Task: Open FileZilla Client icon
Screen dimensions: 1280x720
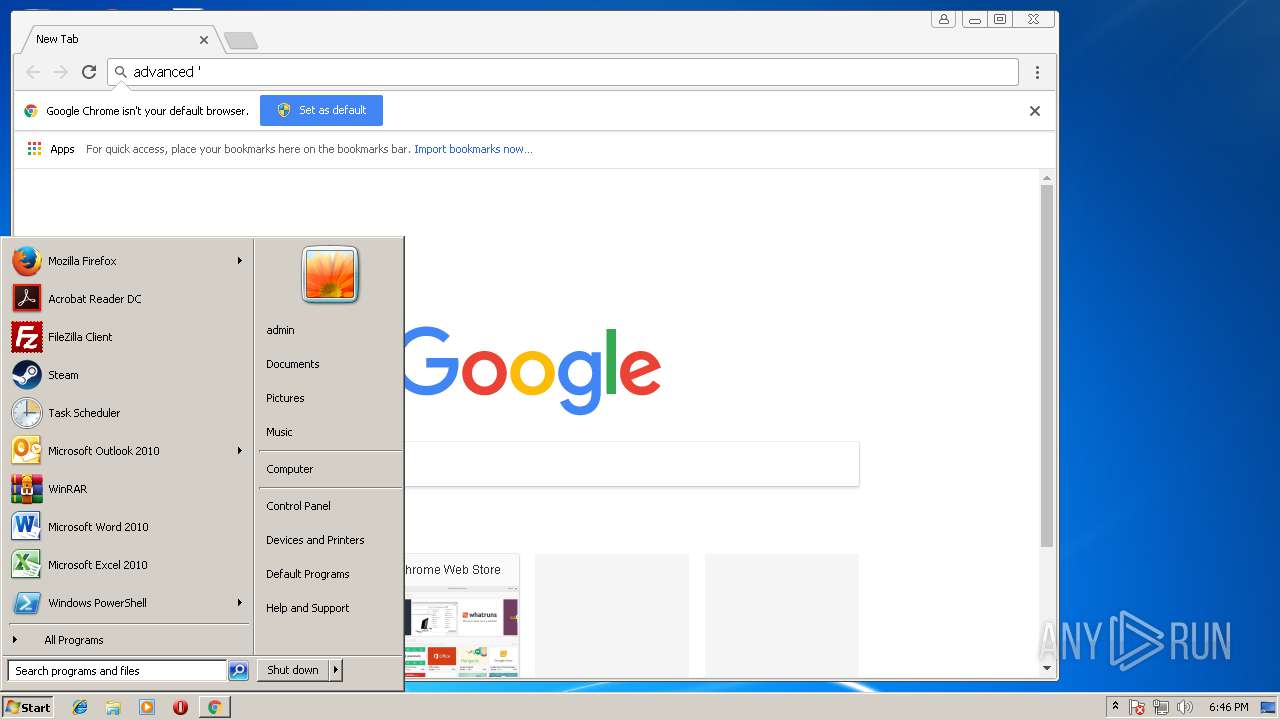Action: (x=27, y=337)
